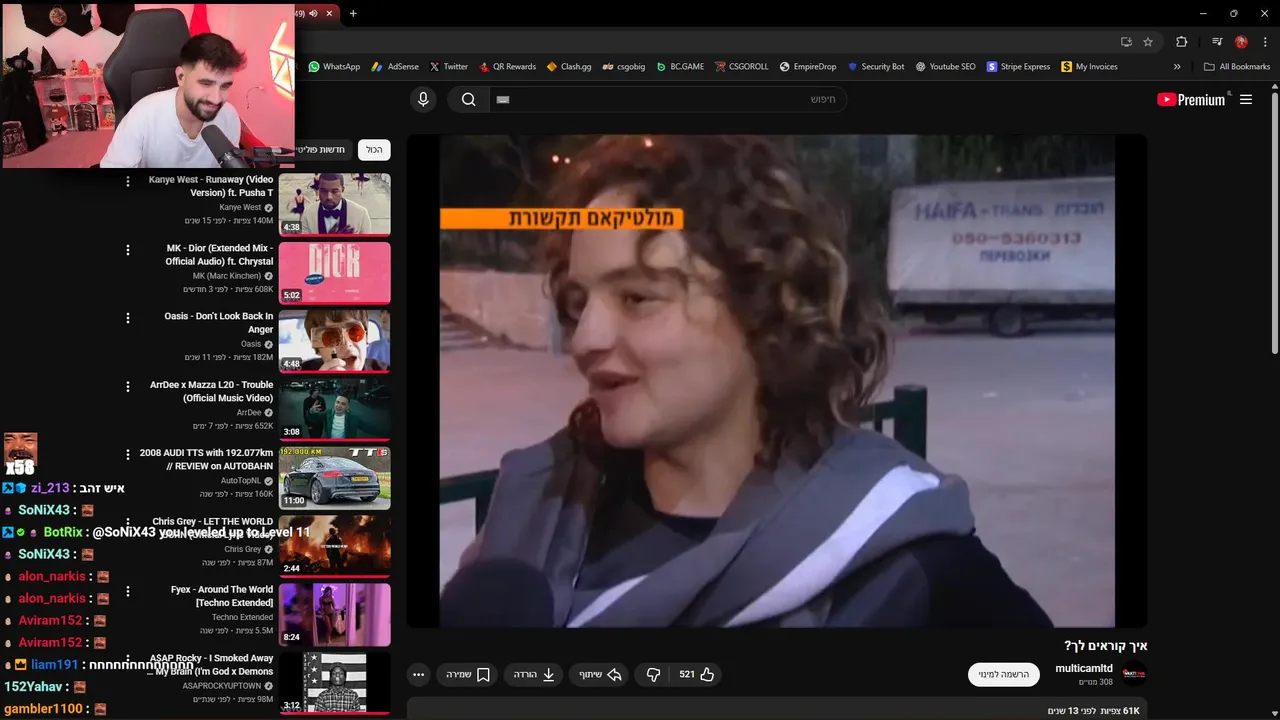Open the Kanye West Runaway video thumbnail
Viewport: 1280px width, 720px height.
click(334, 204)
